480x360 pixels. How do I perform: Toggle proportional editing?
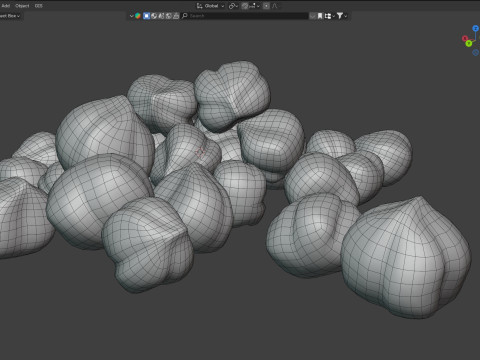click(266, 6)
